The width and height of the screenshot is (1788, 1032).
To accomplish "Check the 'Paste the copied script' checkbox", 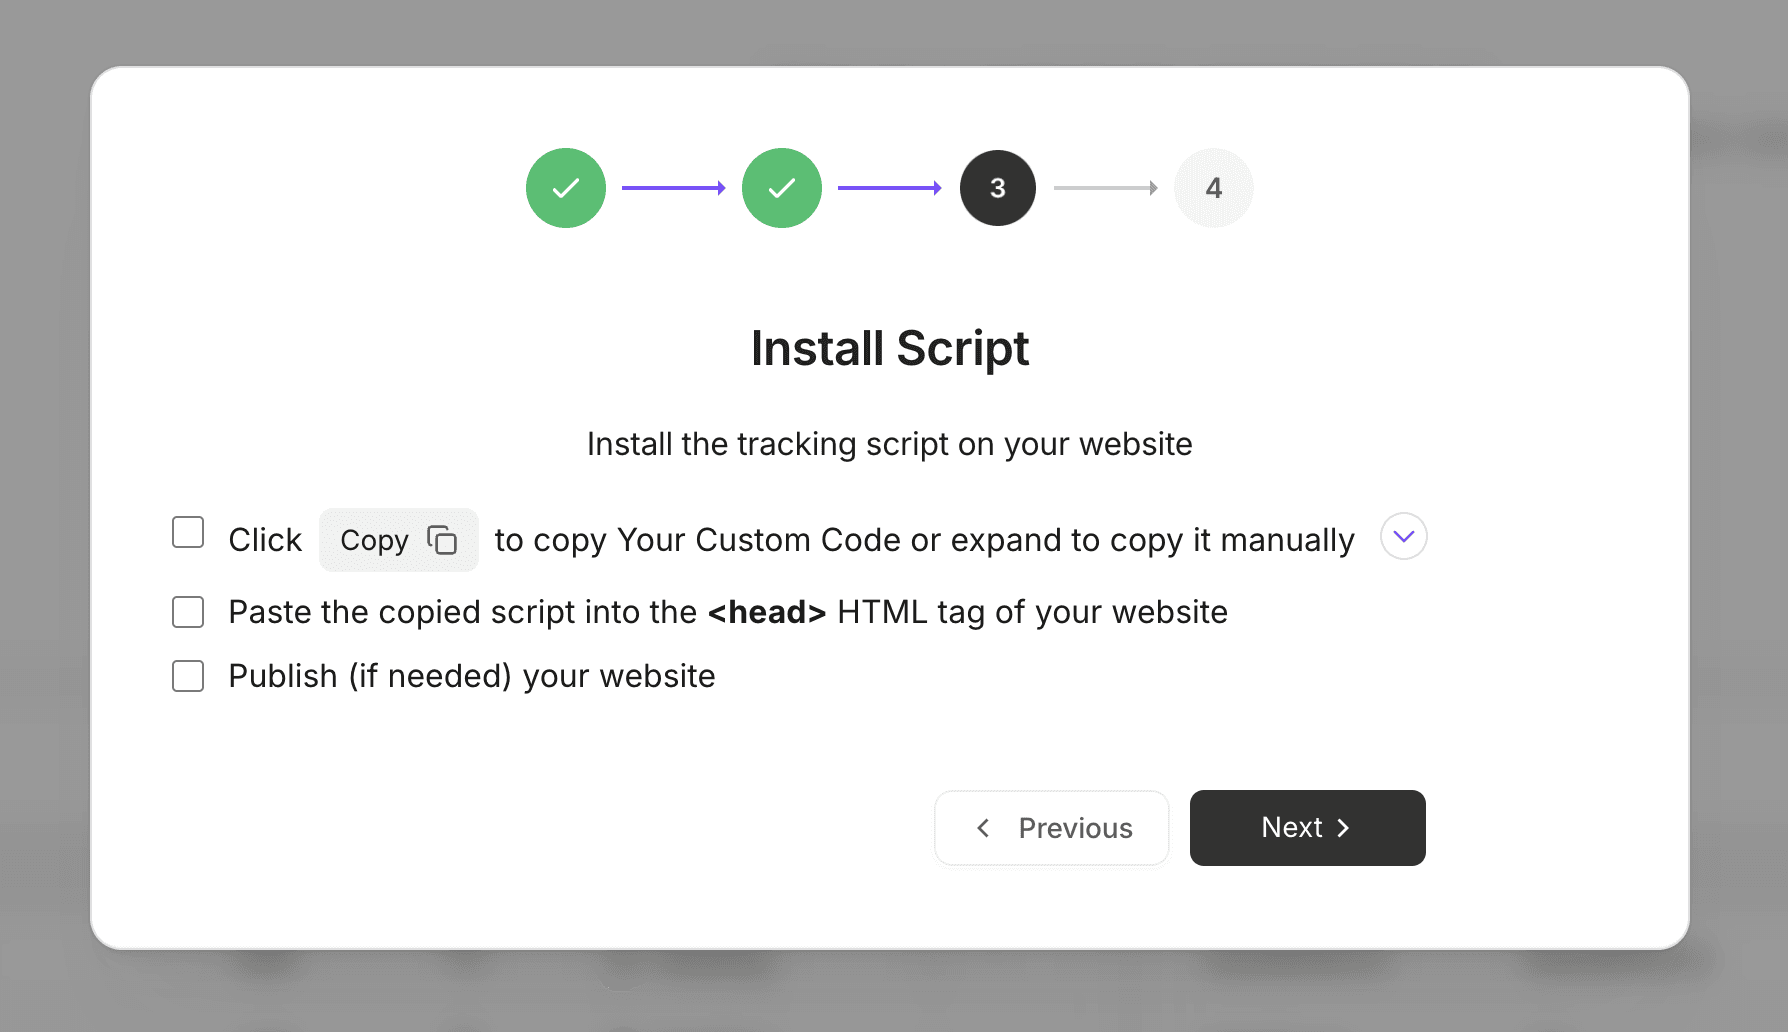I will [x=187, y=611].
